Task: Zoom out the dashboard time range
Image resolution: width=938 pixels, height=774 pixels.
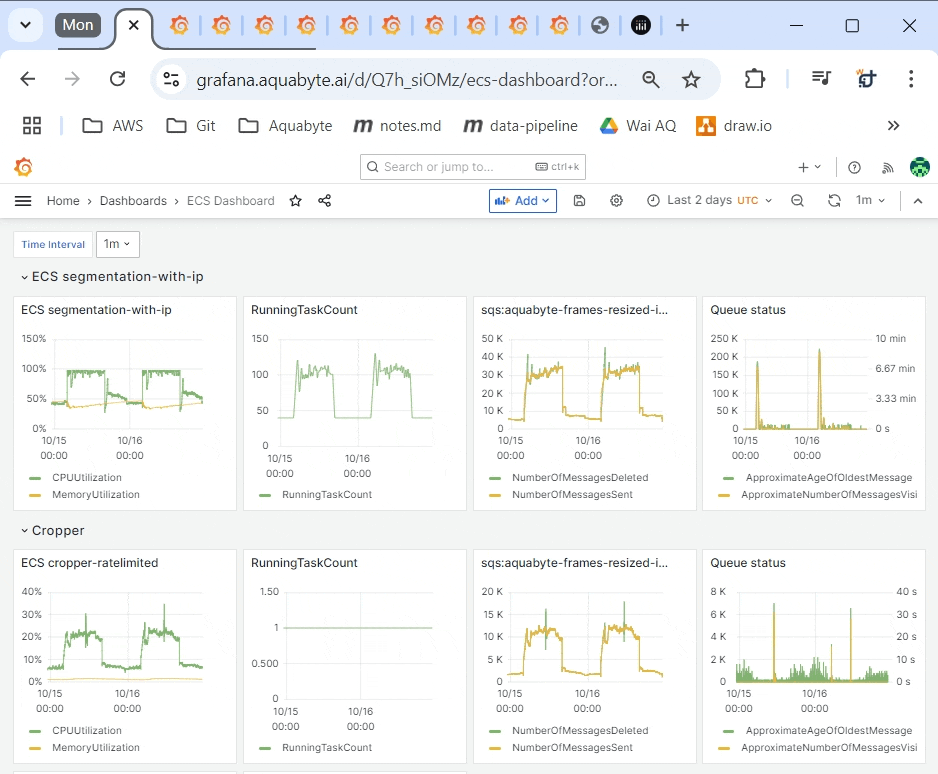Action: tap(797, 201)
